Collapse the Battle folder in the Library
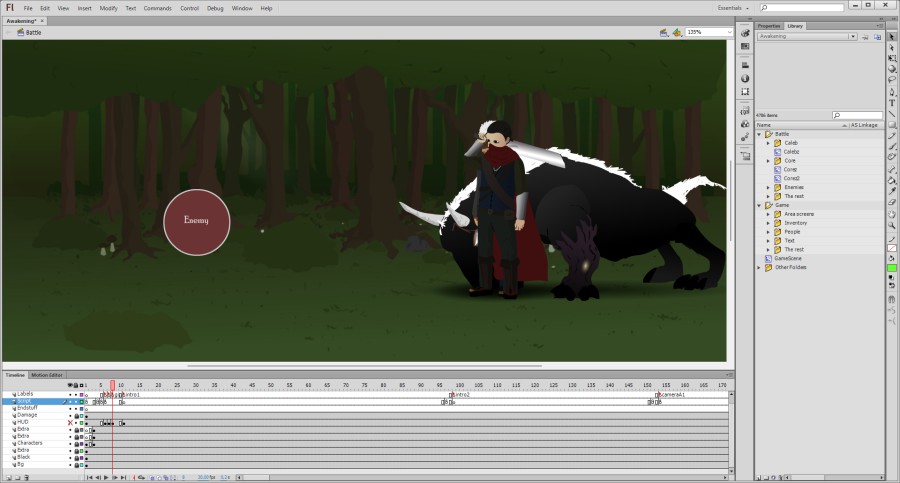This screenshot has width=900, height=483. (x=760, y=134)
